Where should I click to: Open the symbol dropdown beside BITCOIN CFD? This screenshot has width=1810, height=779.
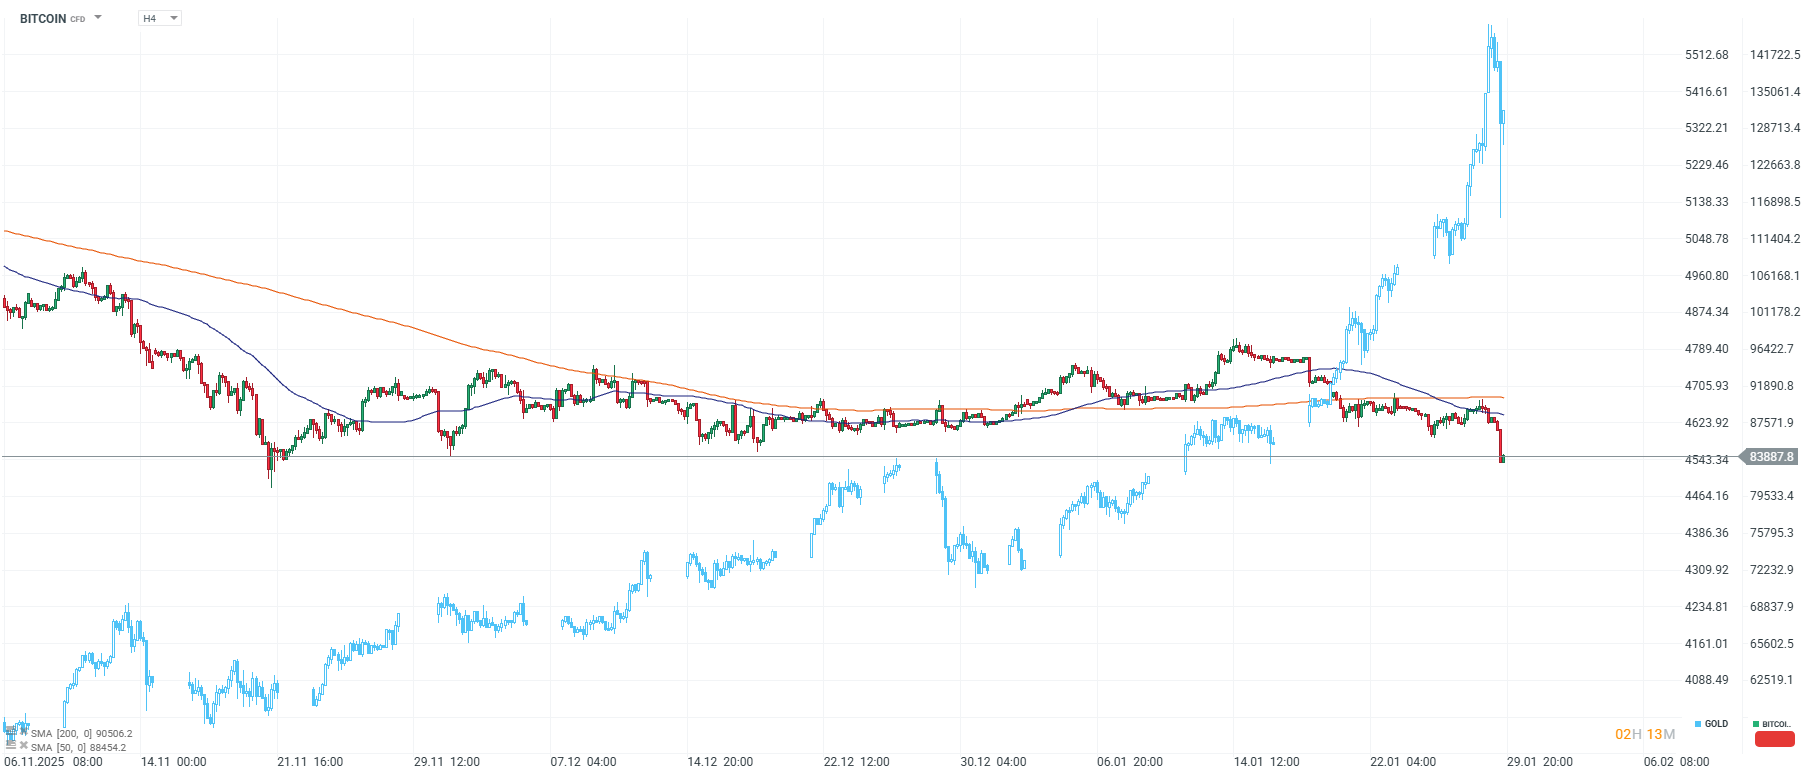pyautogui.click(x=97, y=17)
